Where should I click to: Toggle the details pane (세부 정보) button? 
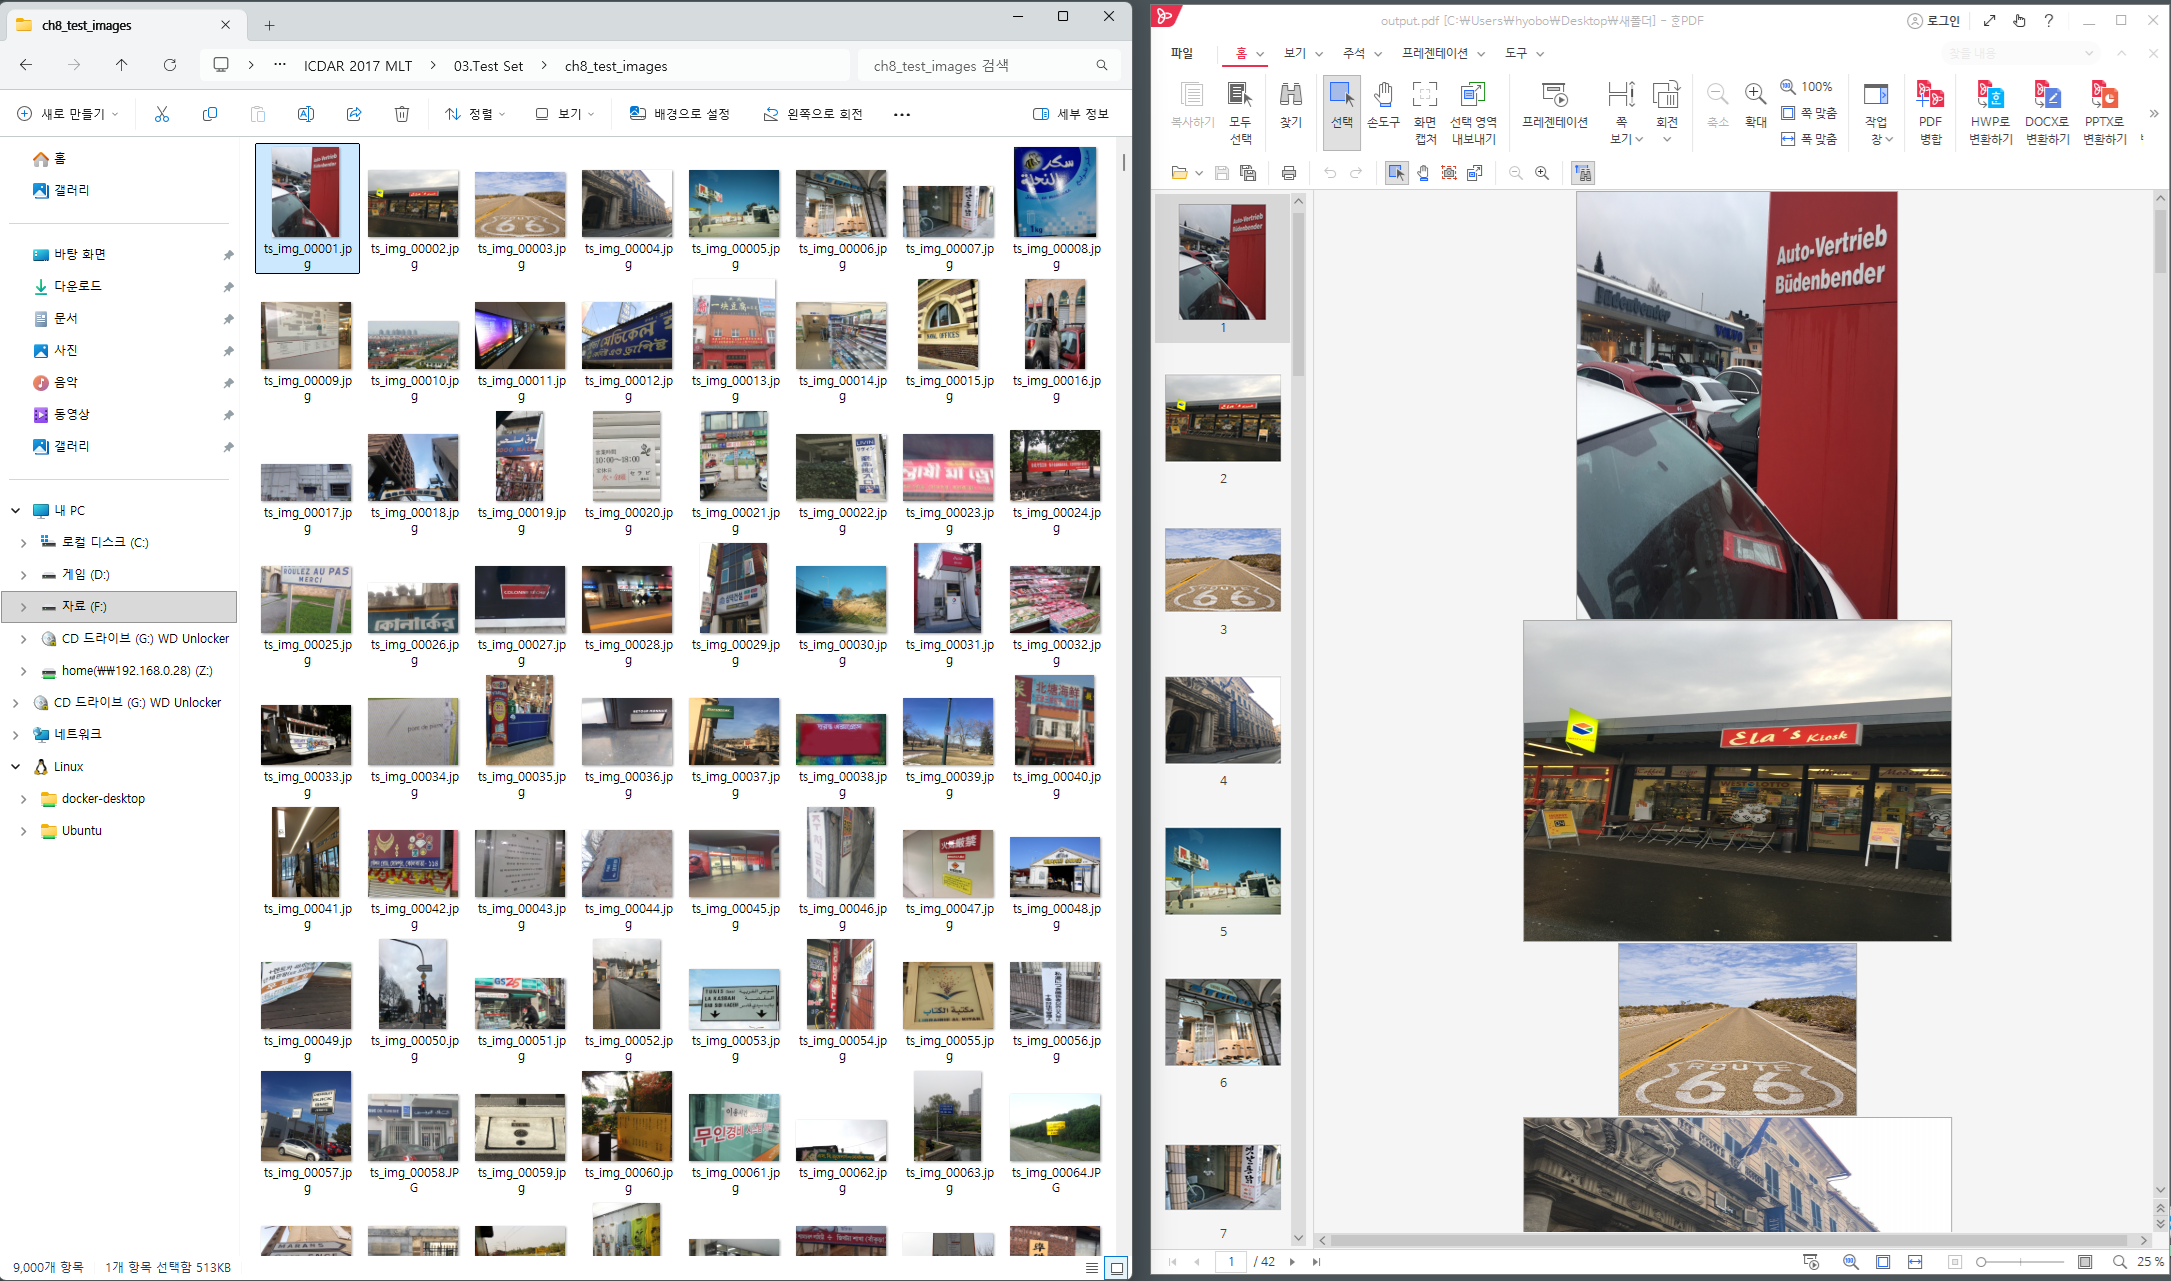coord(1071,114)
